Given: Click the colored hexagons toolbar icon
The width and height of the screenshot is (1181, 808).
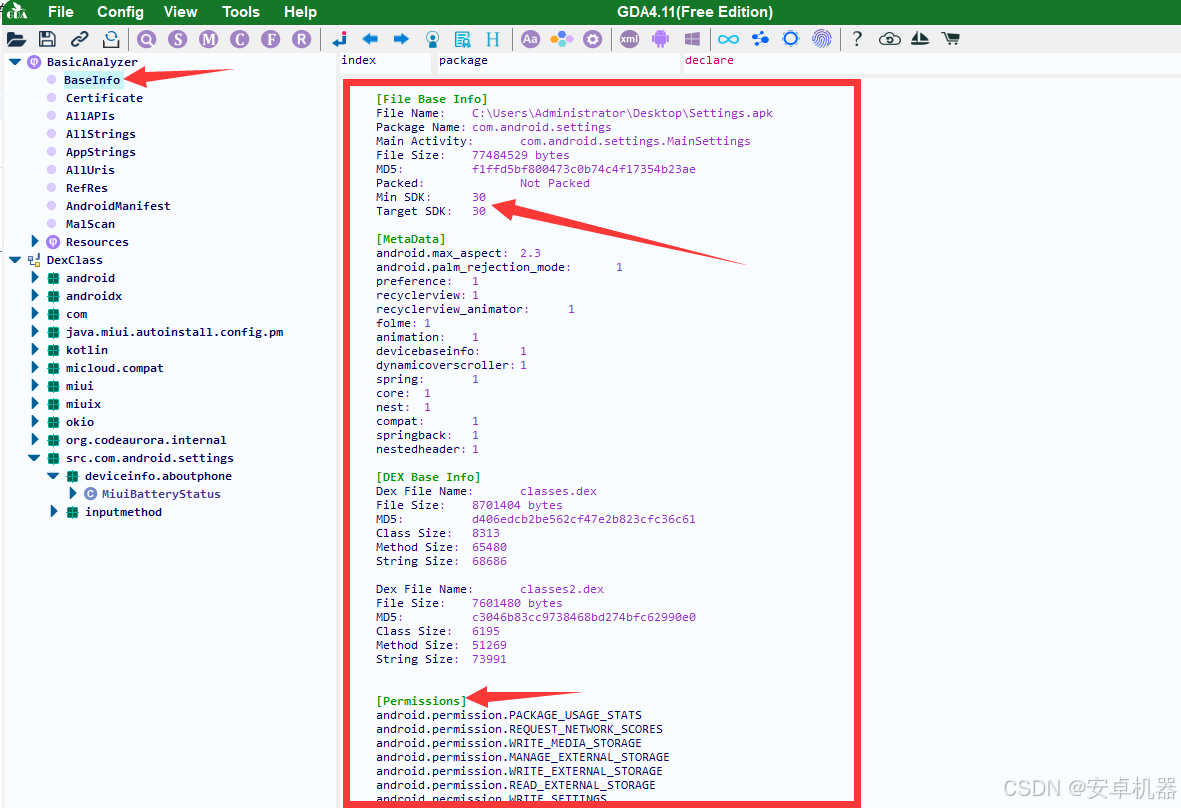Looking at the screenshot, I should point(561,39).
